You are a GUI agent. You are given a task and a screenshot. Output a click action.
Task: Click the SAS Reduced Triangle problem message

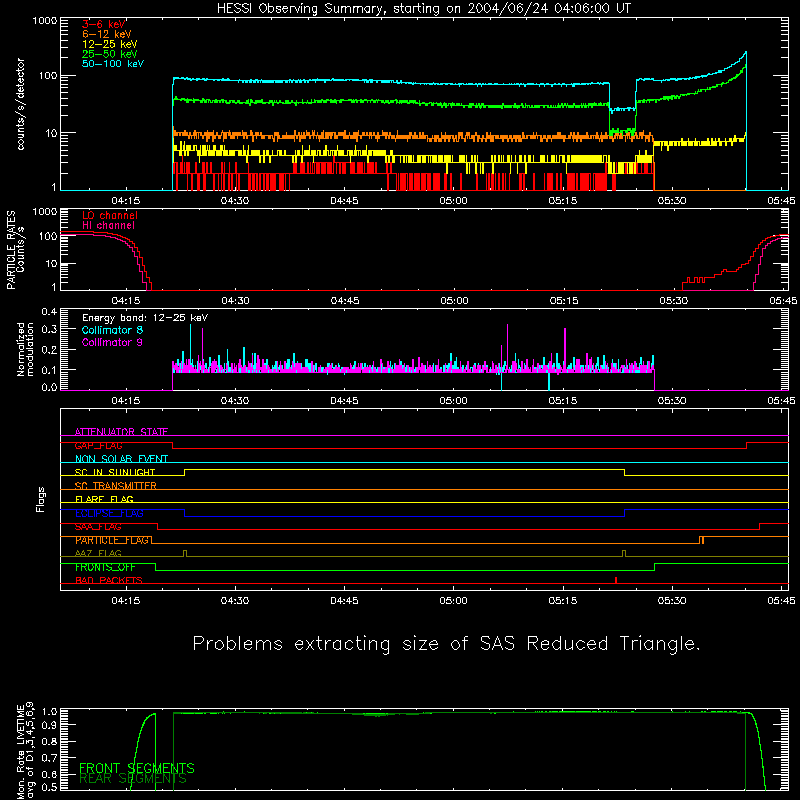pyautogui.click(x=446, y=644)
